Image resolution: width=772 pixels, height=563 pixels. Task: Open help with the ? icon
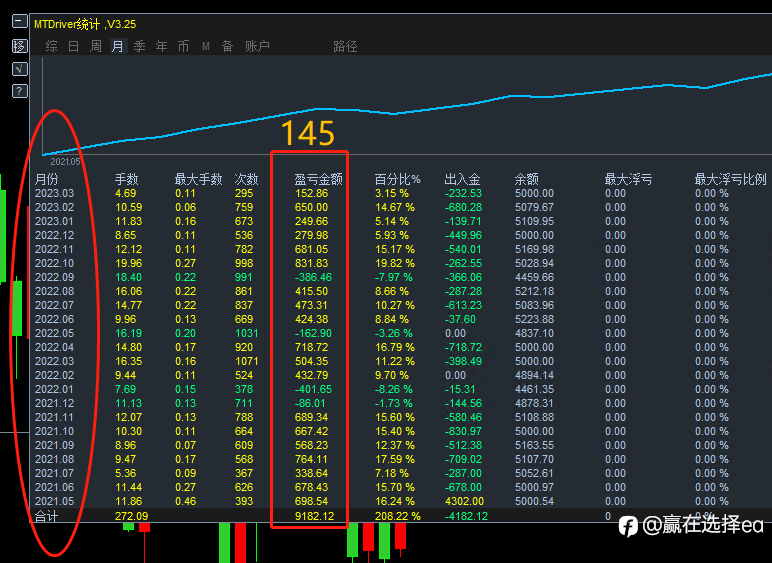18,91
